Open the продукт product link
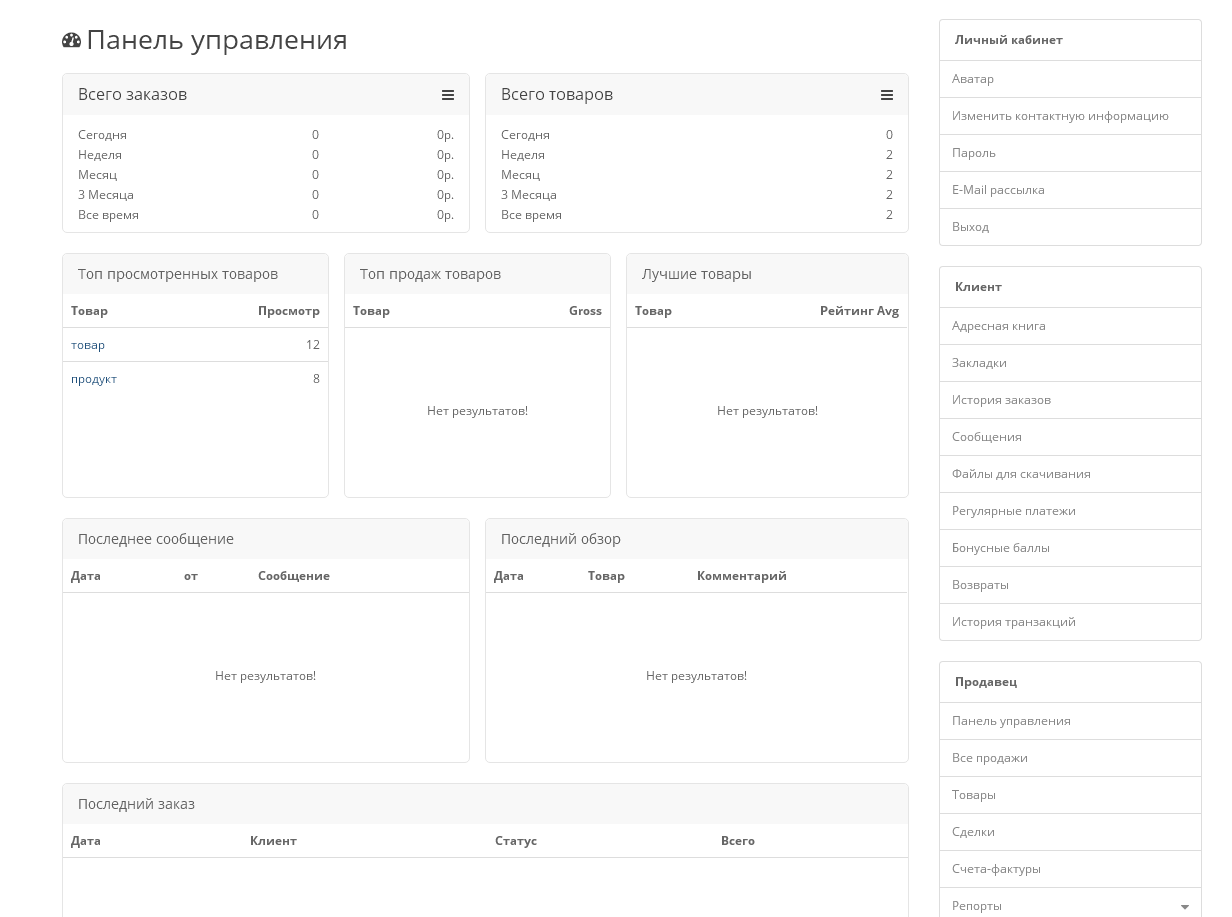The image size is (1232, 917). (x=94, y=379)
